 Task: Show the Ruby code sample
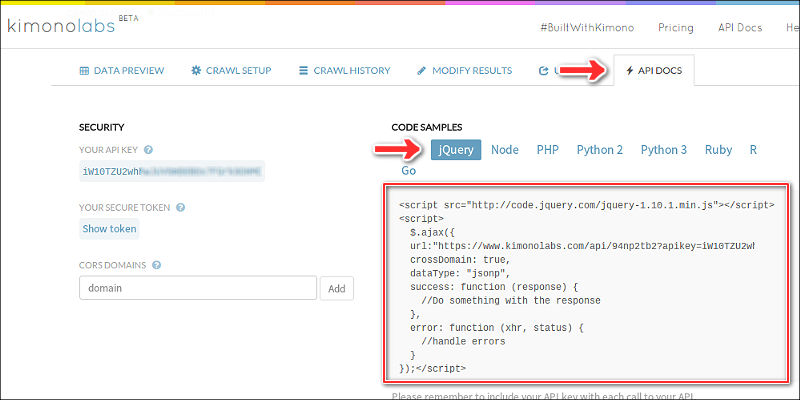tap(718, 150)
